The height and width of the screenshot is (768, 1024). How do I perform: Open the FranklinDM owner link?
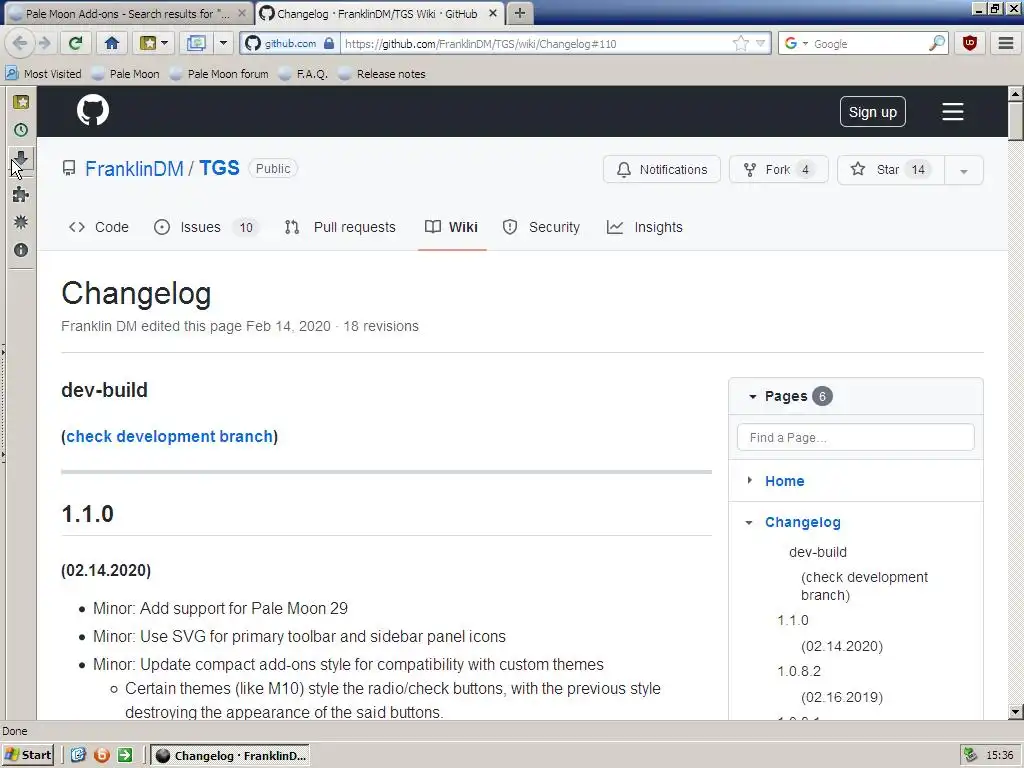[135, 168]
